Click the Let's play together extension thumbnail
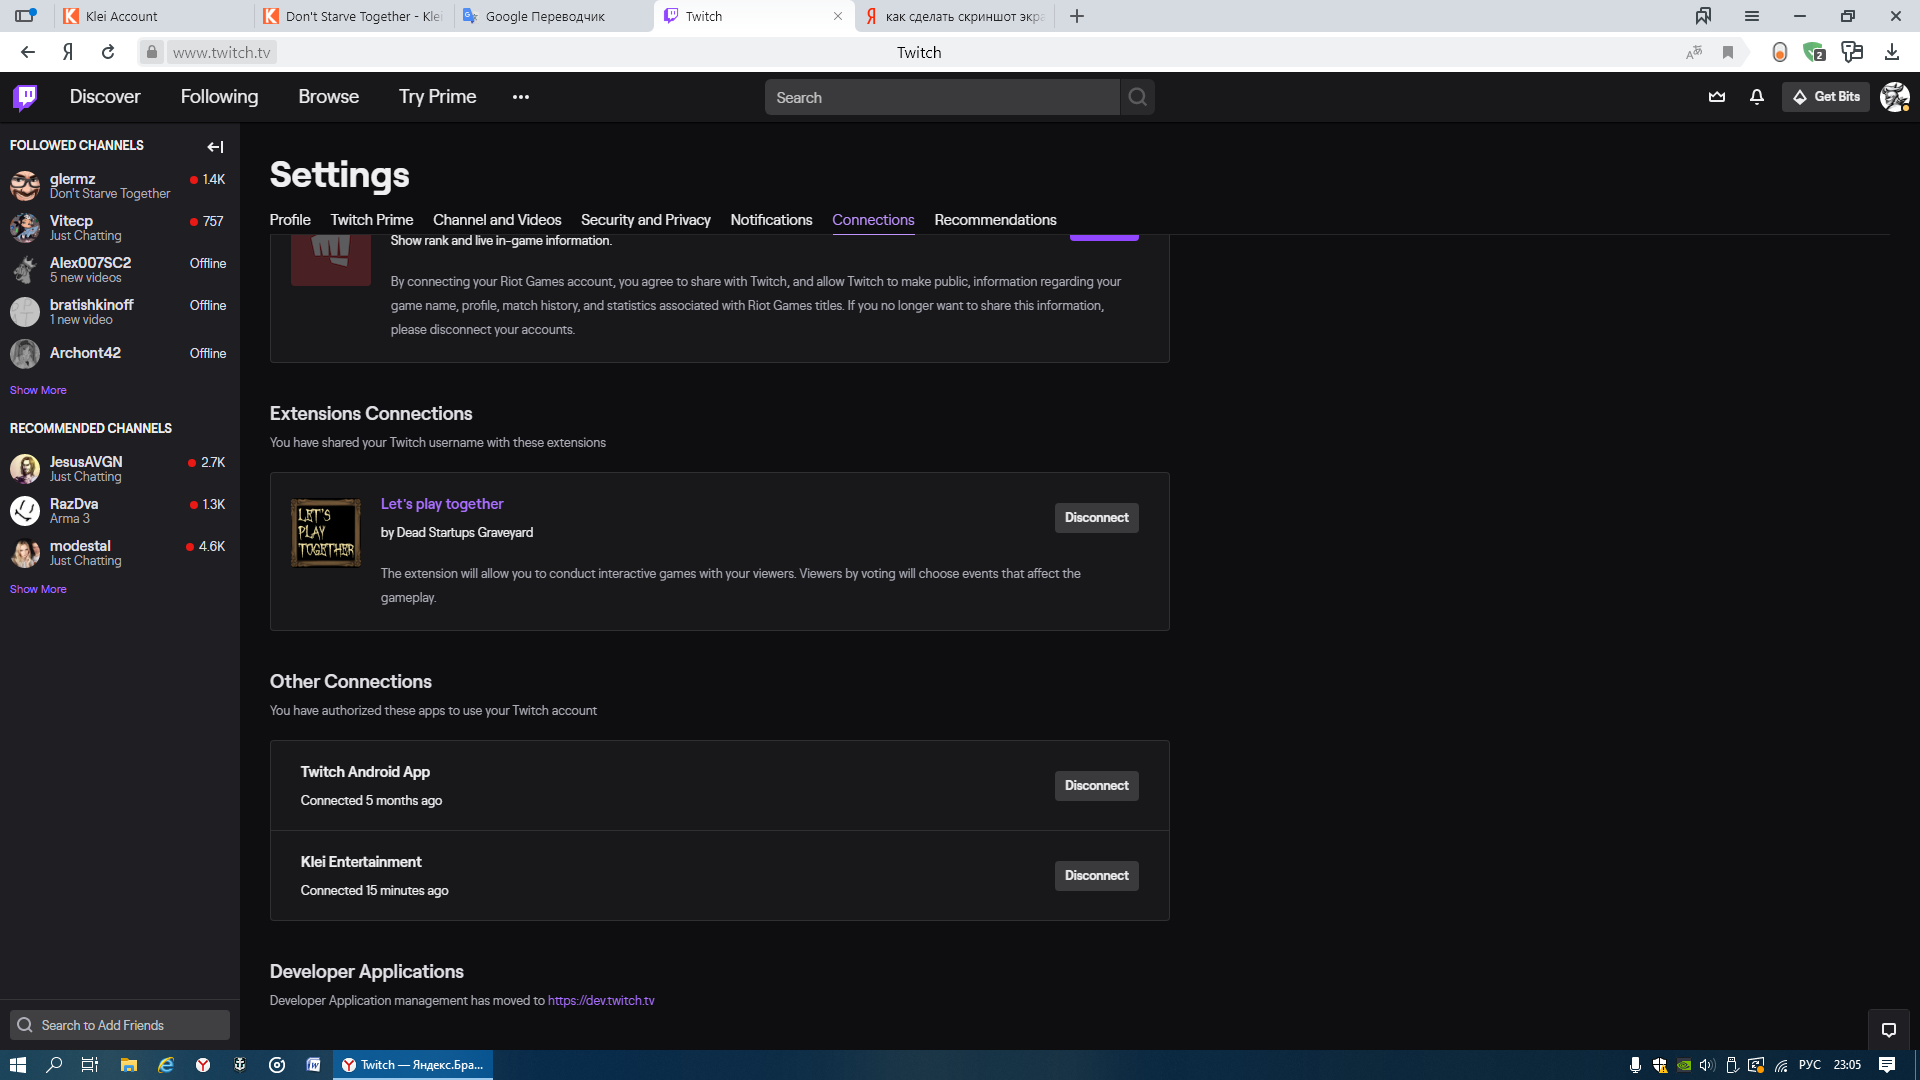This screenshot has height=1080, width=1920. 326,533
